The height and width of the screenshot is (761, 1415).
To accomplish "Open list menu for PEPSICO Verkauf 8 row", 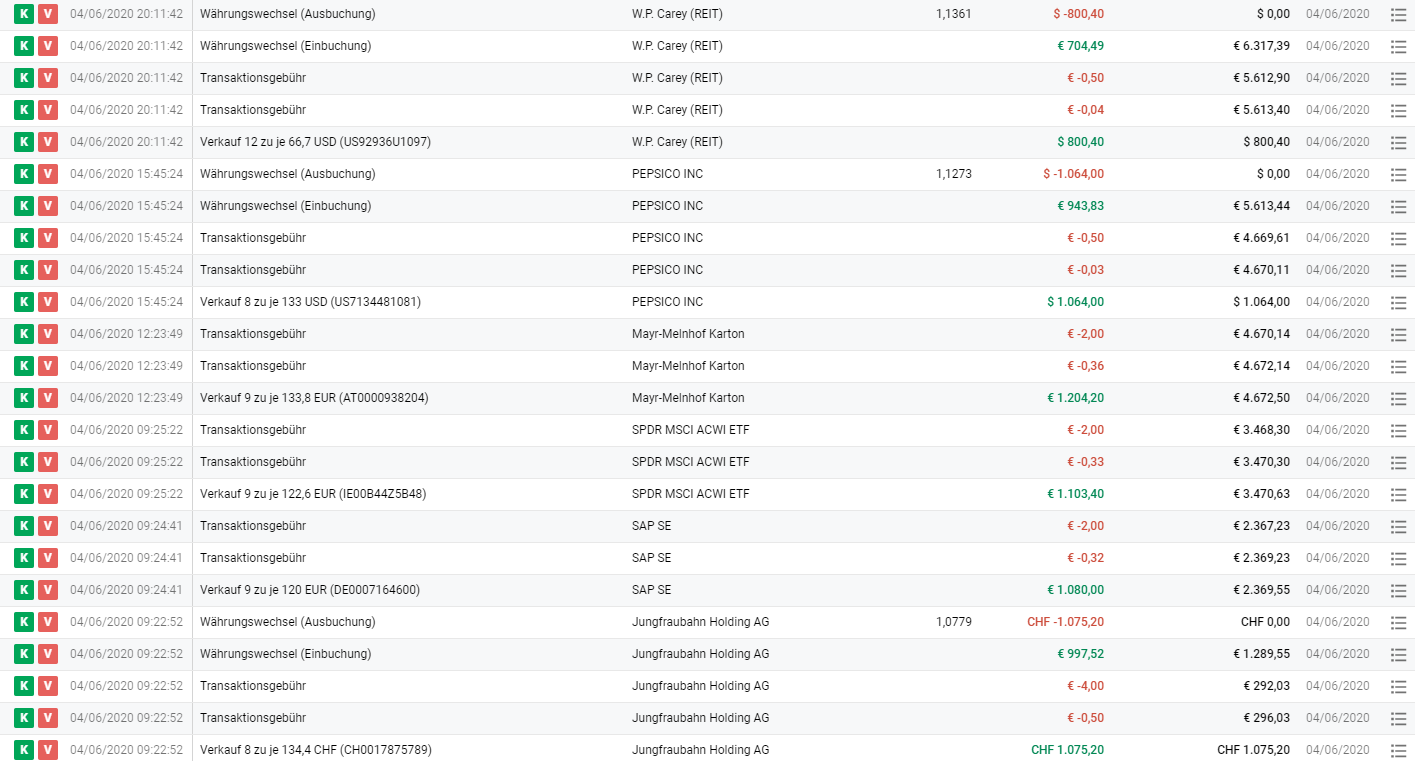I will tap(1398, 302).
